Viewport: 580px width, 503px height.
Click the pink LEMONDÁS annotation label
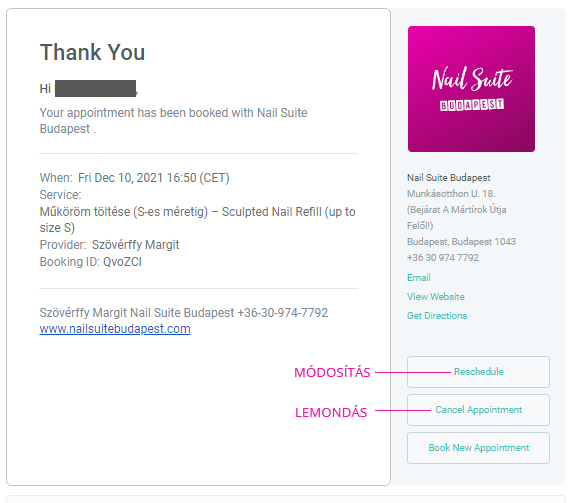[331, 412]
